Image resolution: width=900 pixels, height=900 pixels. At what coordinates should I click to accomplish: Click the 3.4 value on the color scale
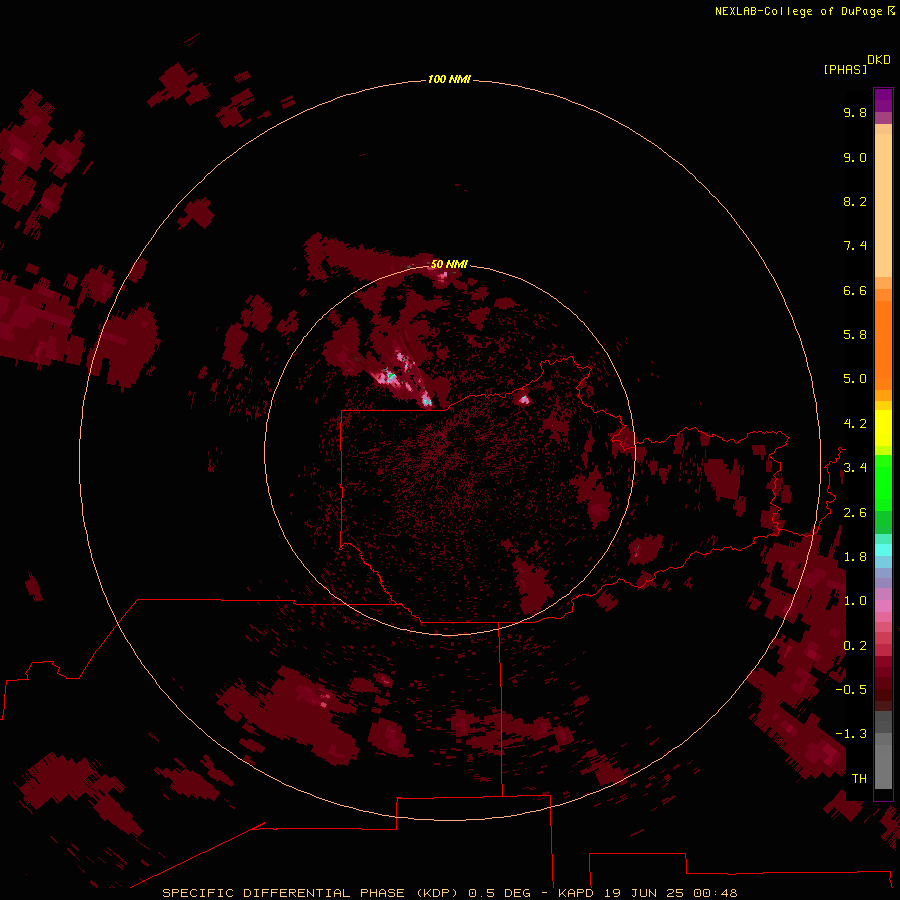pyautogui.click(x=855, y=468)
